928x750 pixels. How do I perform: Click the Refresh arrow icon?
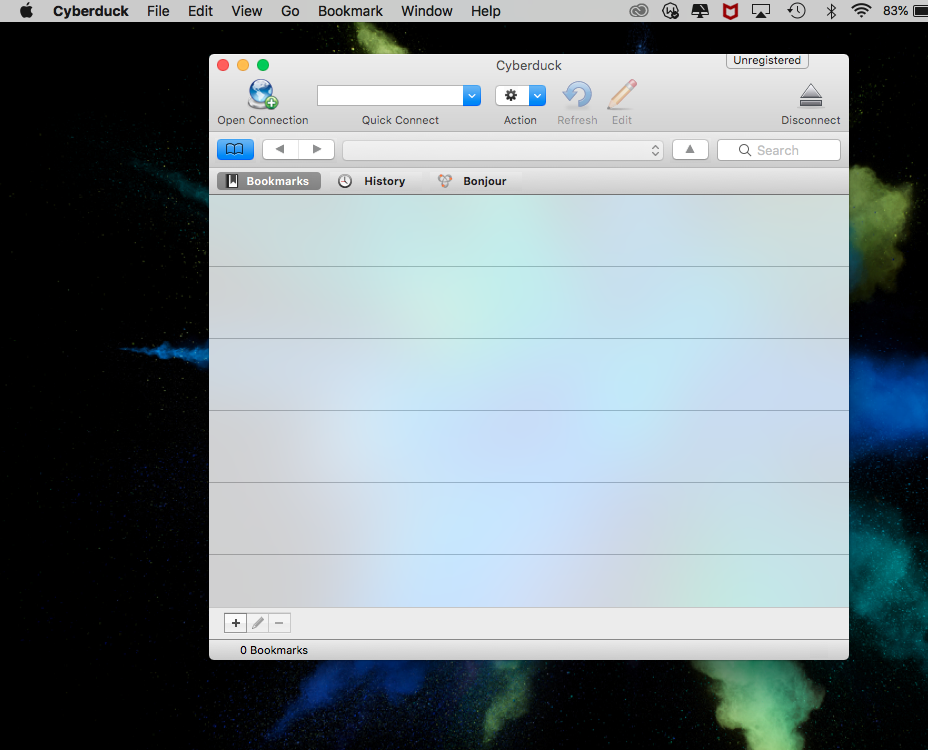click(577, 95)
